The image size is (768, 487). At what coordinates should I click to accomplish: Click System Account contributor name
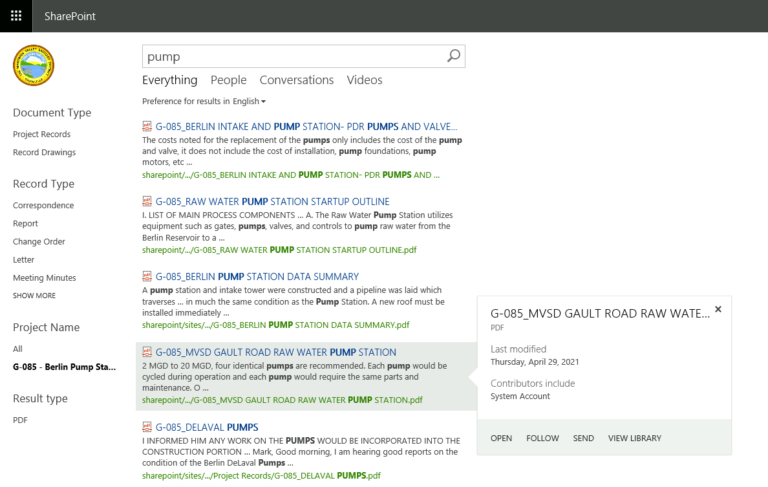(520, 396)
